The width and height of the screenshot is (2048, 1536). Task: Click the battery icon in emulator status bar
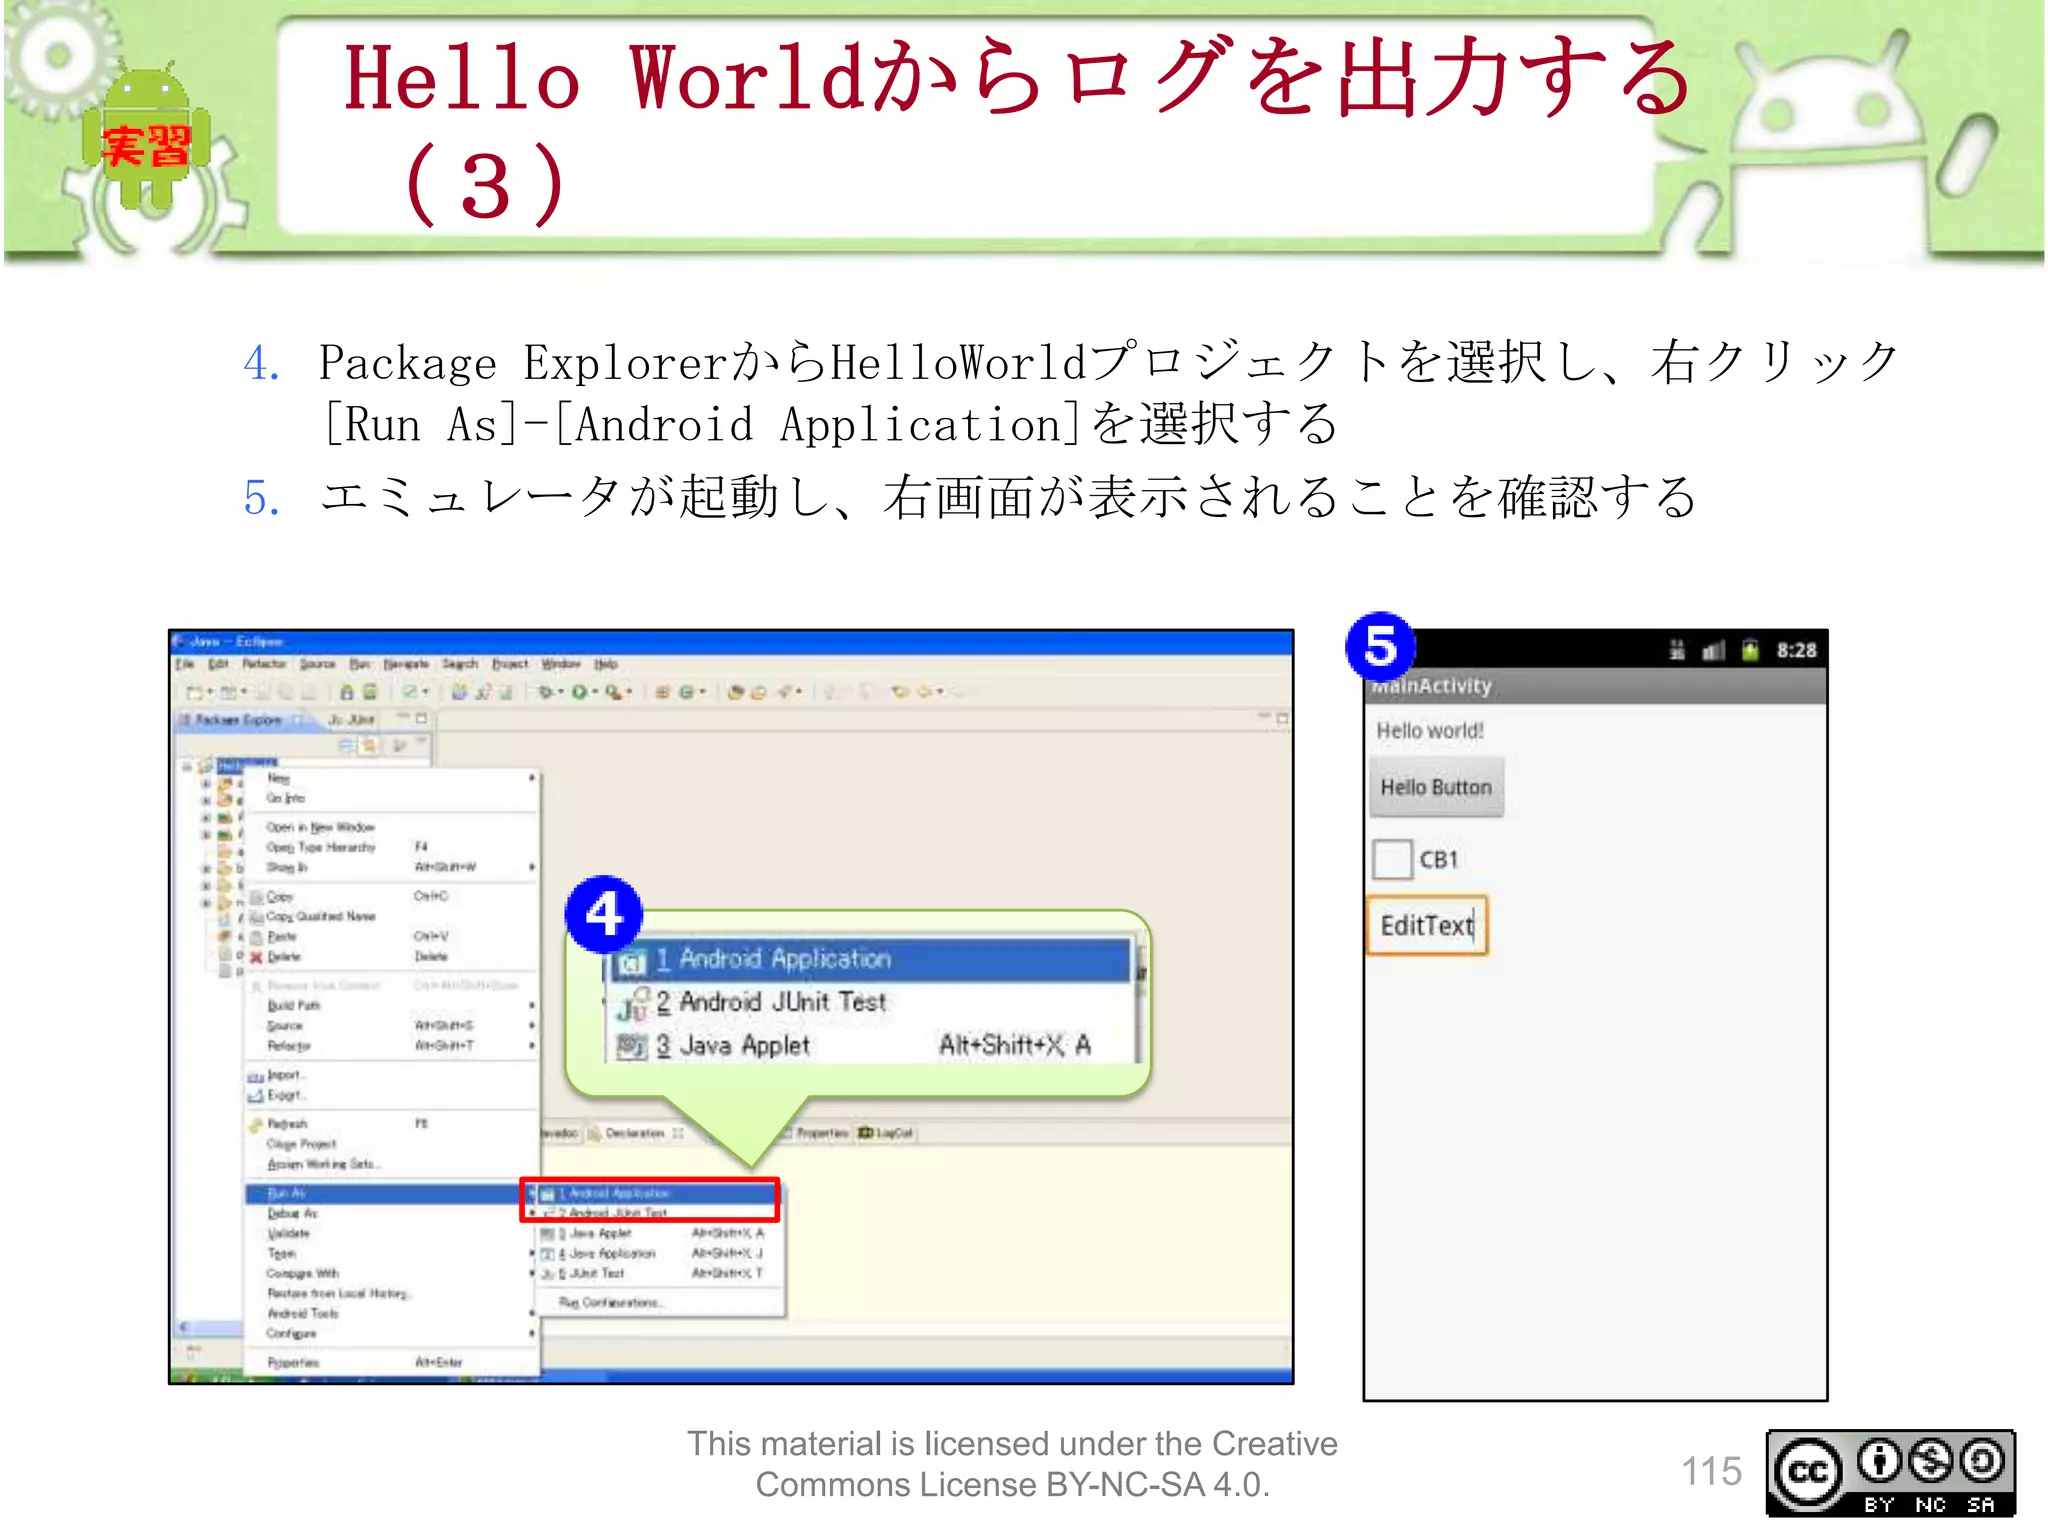[1750, 650]
